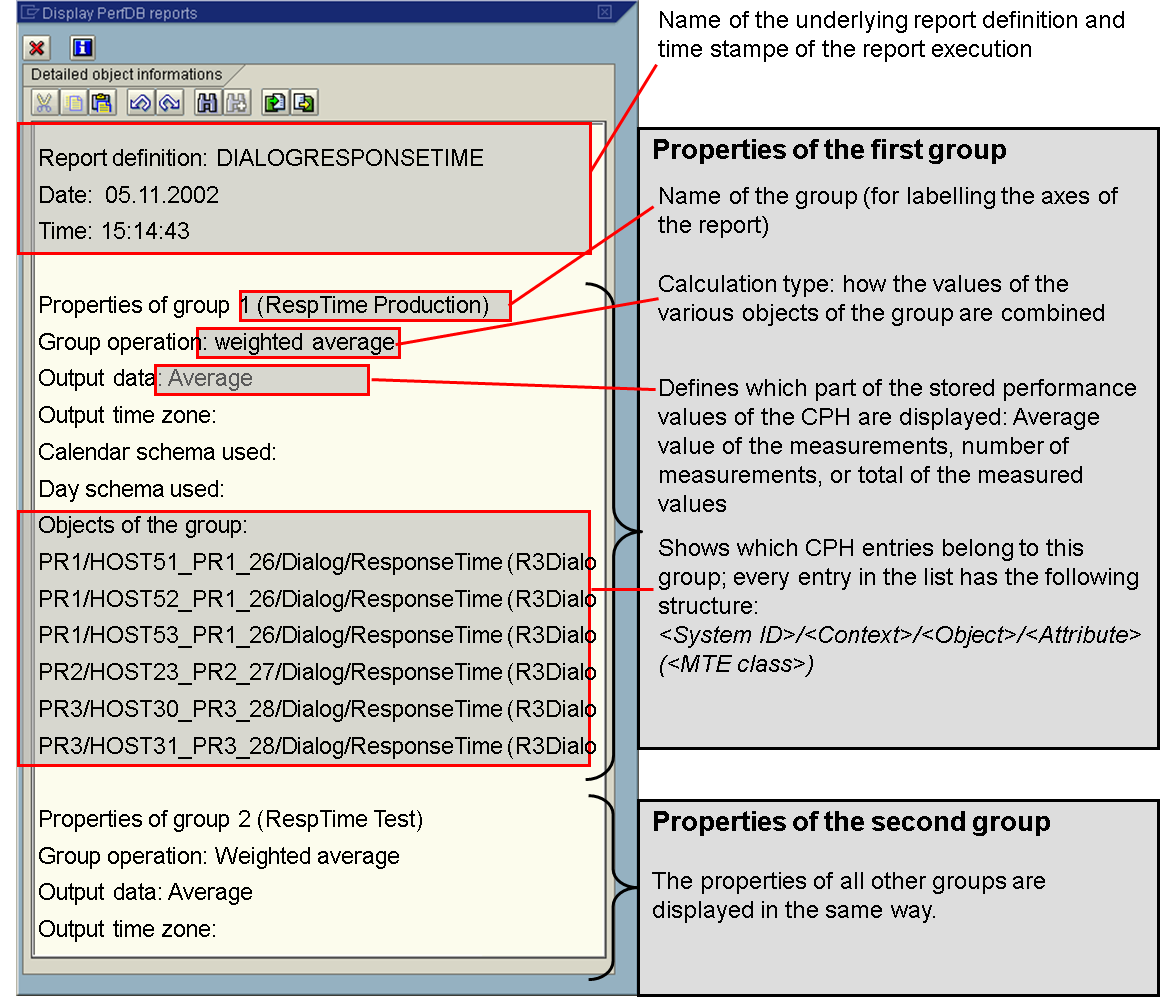This screenshot has height=1000, width=1160.
Task: Click the Copy icon in text toolbar
Action: (x=73, y=102)
